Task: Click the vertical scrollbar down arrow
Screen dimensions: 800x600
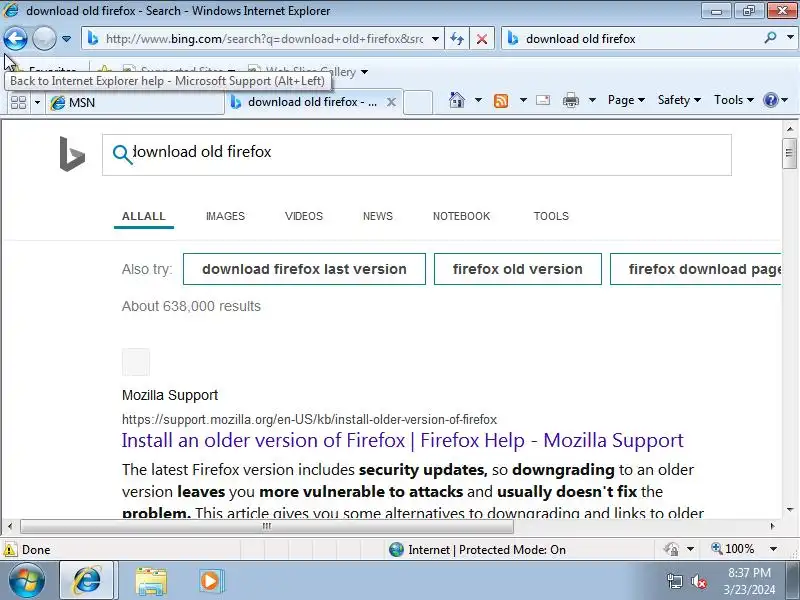Action: (790, 510)
